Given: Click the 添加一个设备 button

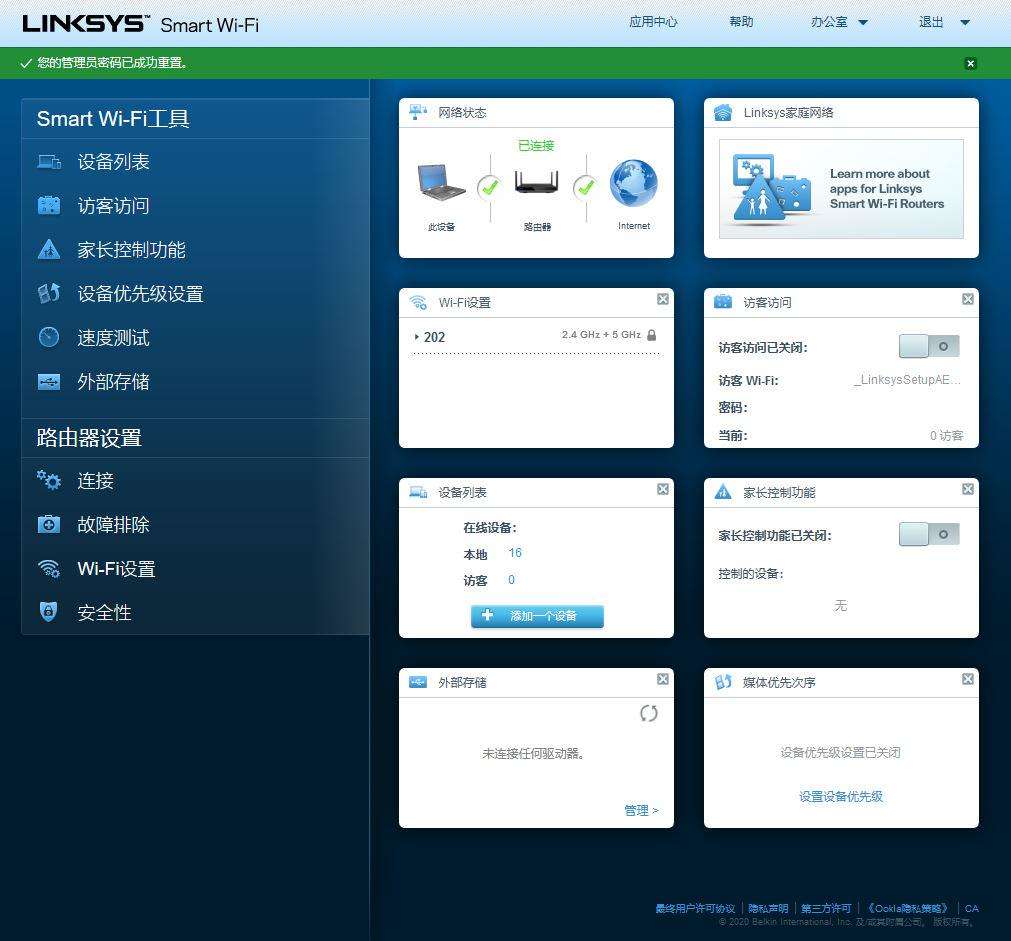Looking at the screenshot, I should (536, 616).
